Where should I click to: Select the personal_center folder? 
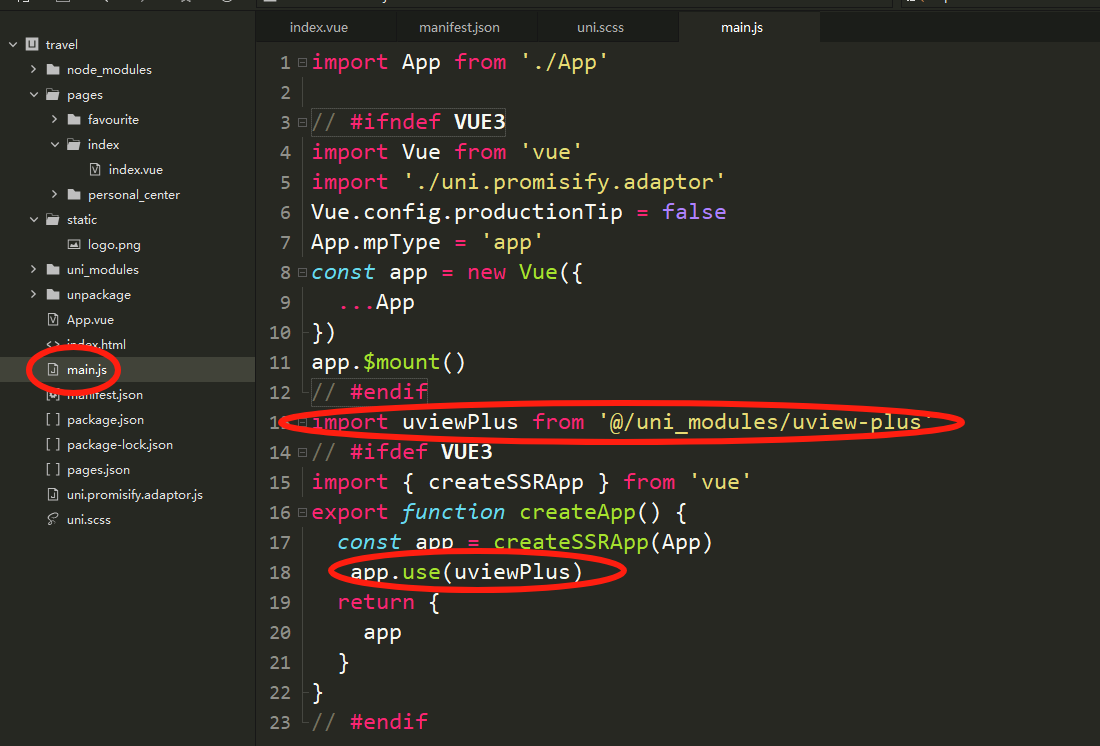tap(133, 195)
